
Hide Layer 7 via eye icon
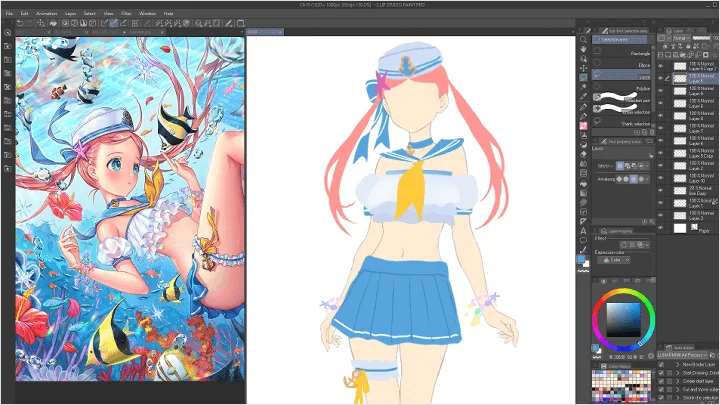(x=661, y=129)
